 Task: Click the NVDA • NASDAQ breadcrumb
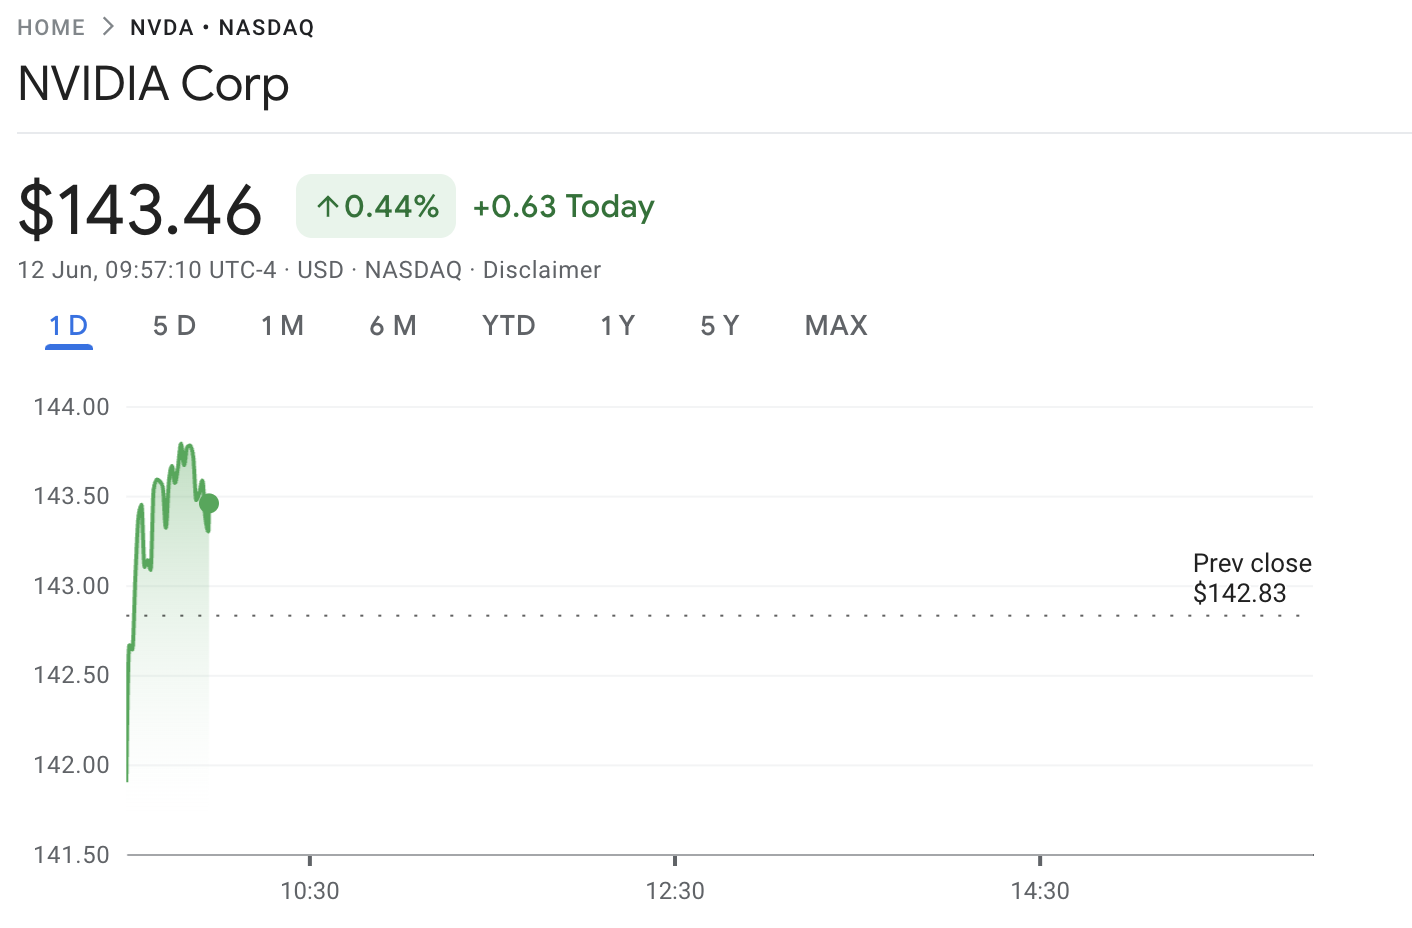pos(222,28)
